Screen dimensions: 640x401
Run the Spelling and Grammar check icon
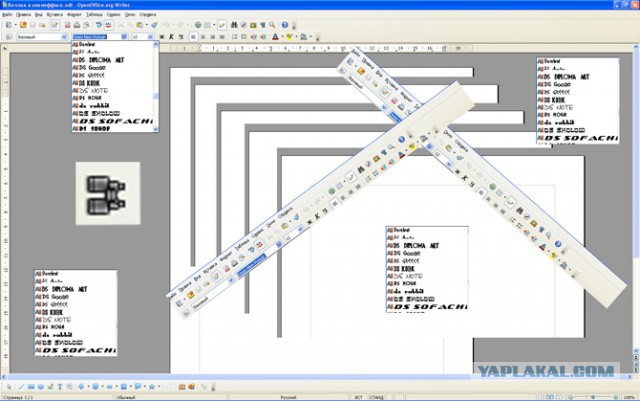pos(99,25)
